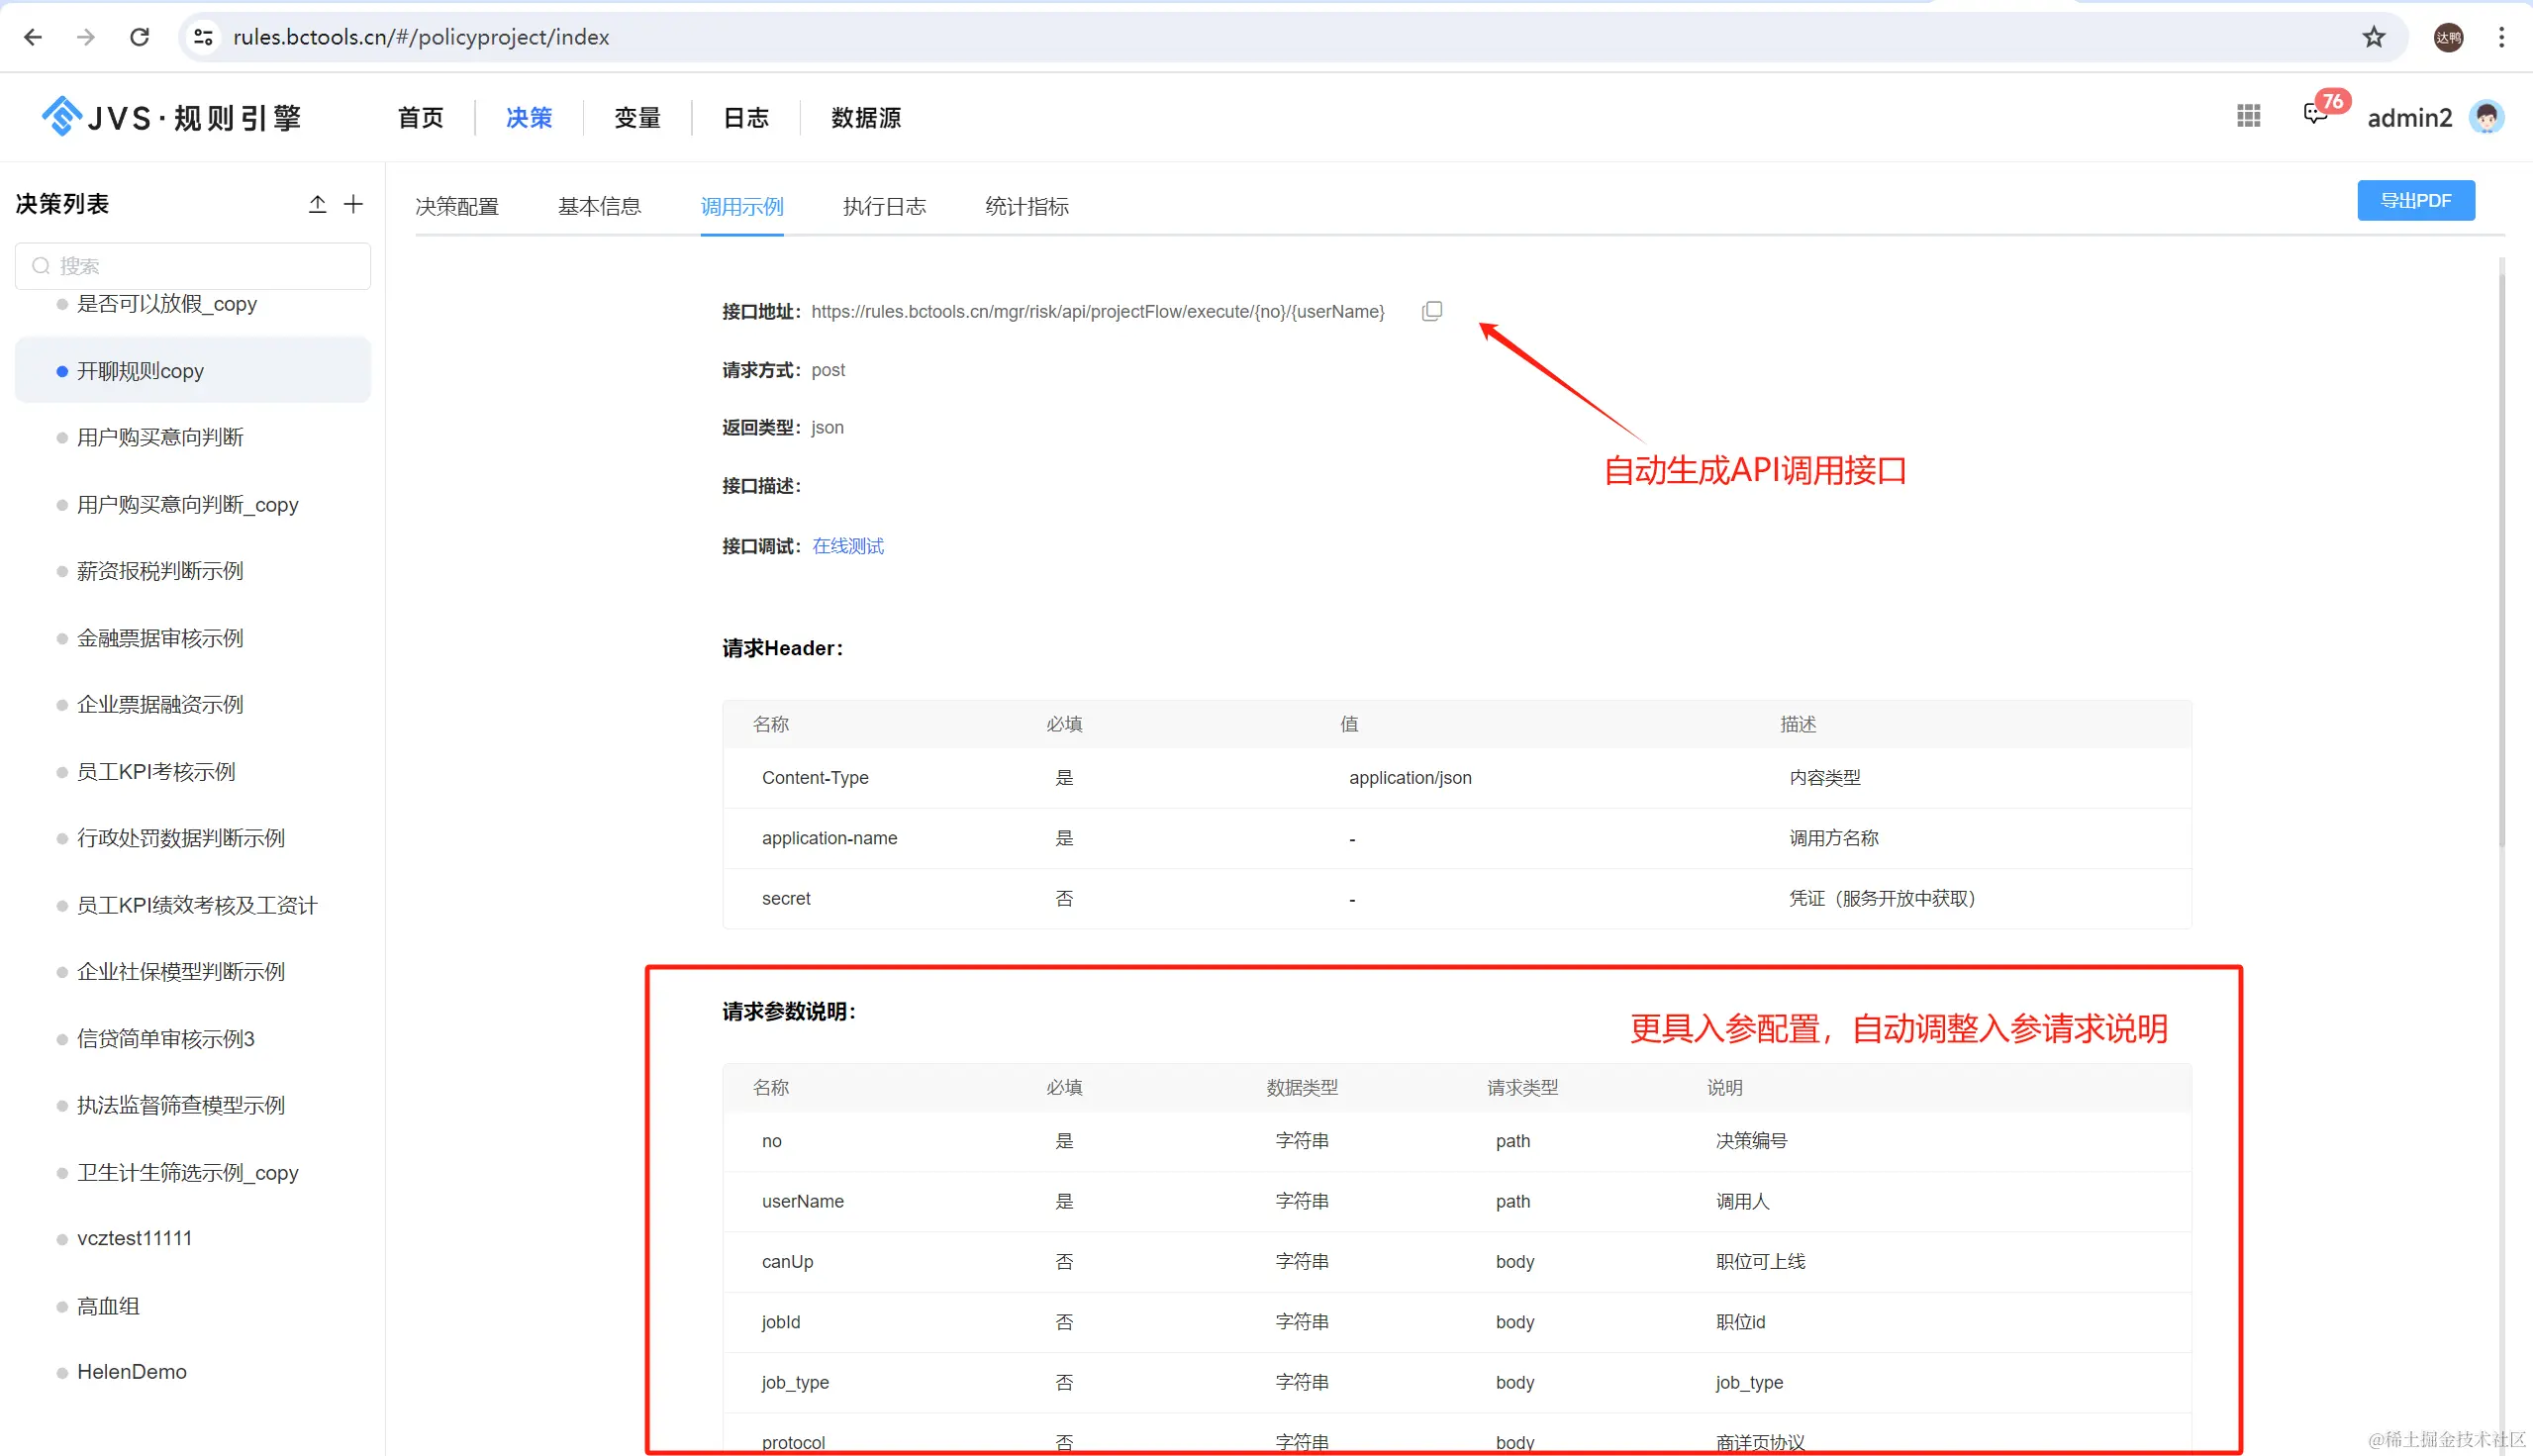Click the admin2 user avatar
The width and height of the screenshot is (2533, 1456).
coord(2485,118)
